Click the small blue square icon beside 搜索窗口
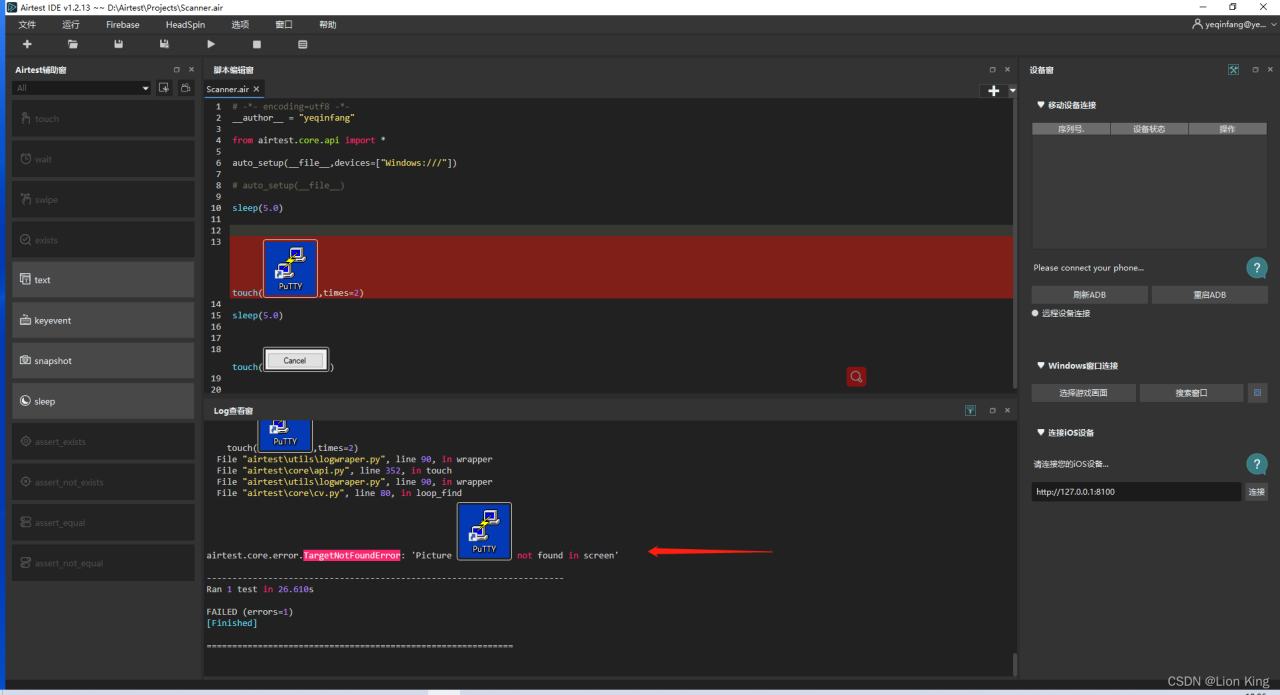1280x695 pixels. tap(1258, 393)
